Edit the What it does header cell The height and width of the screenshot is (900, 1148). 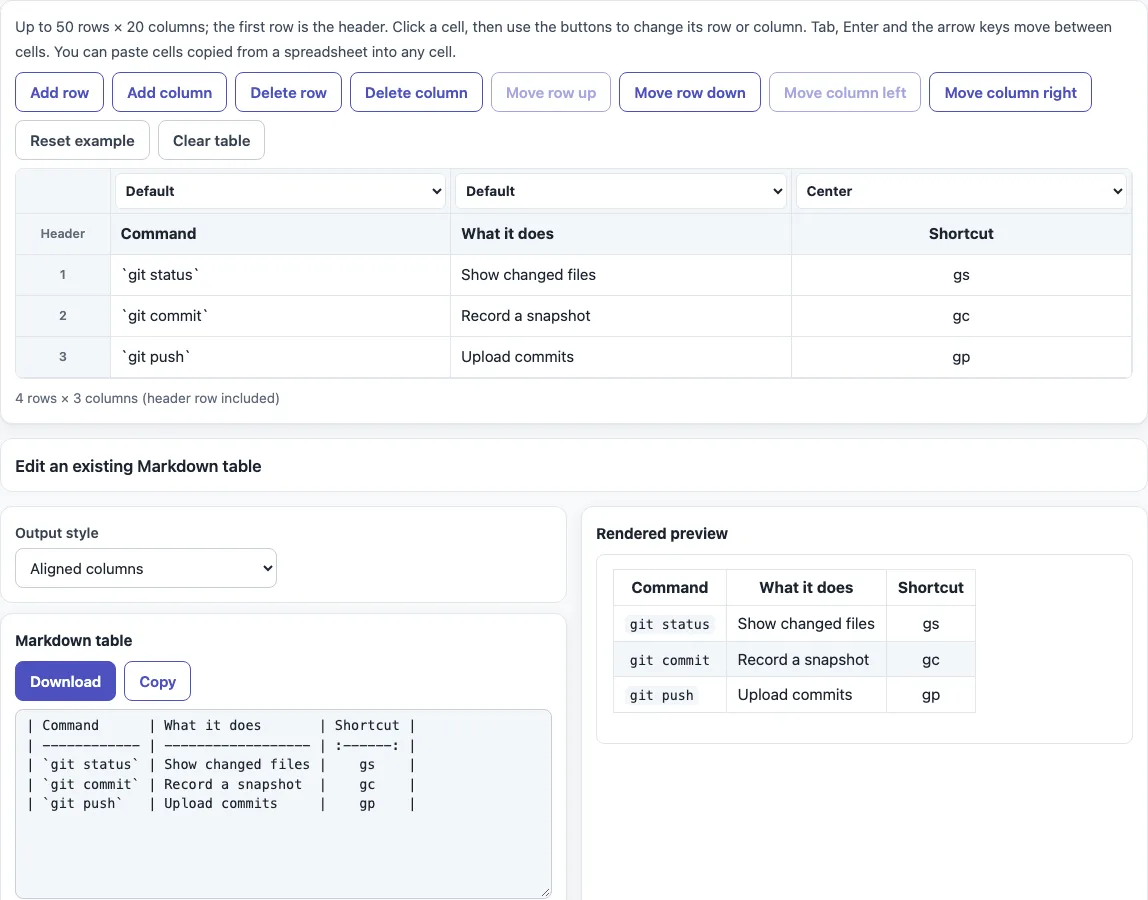[621, 234]
